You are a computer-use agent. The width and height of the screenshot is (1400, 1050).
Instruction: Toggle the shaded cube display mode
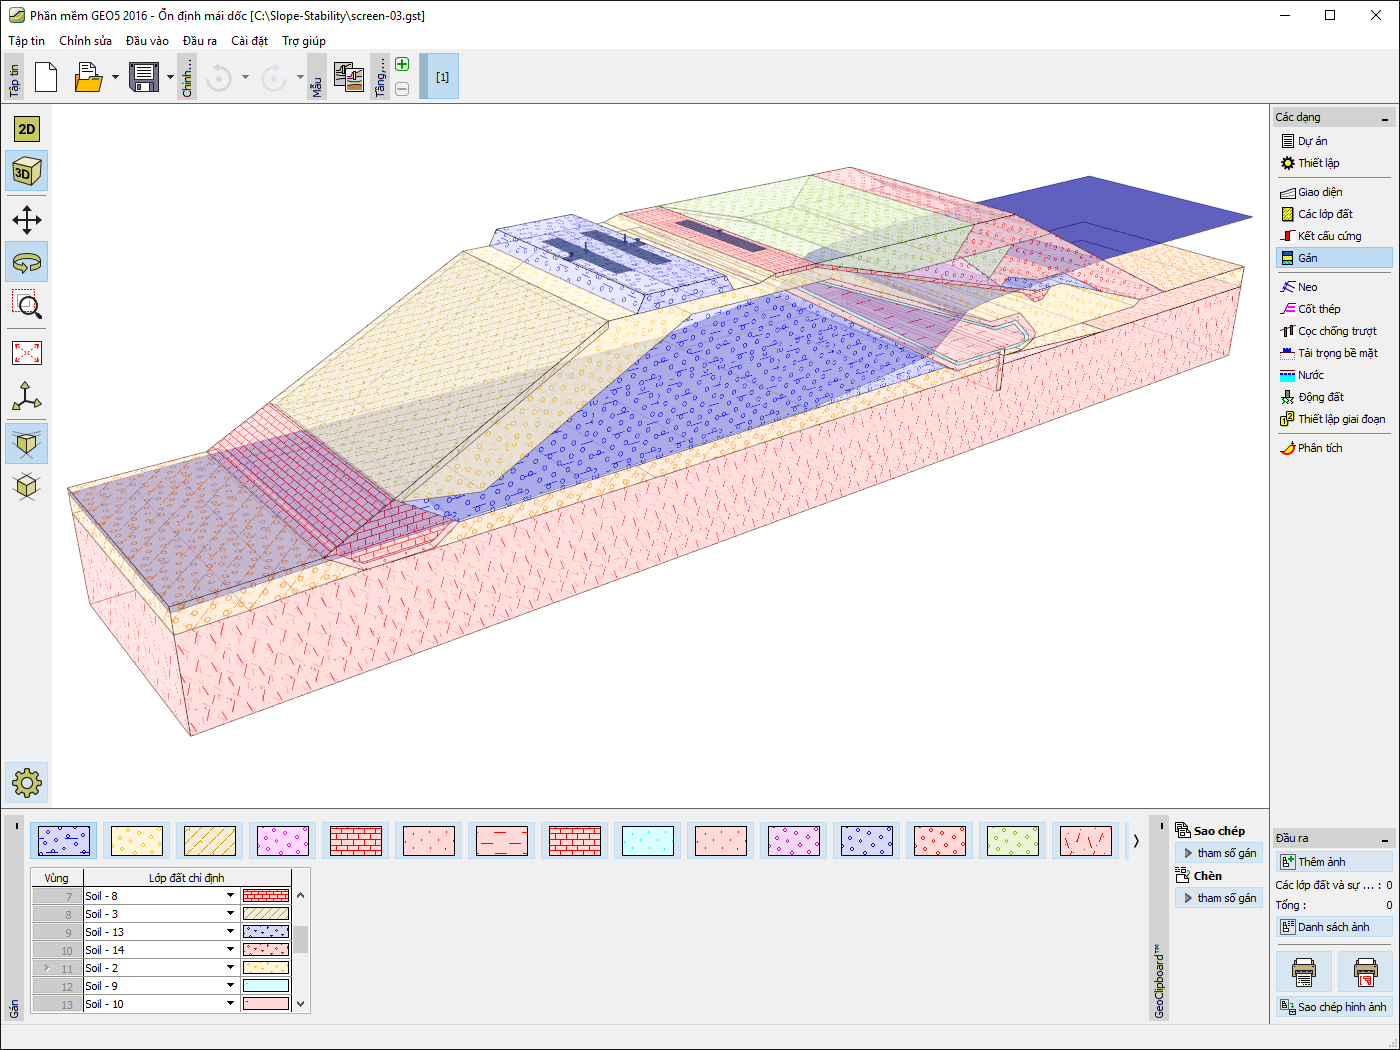(x=27, y=443)
